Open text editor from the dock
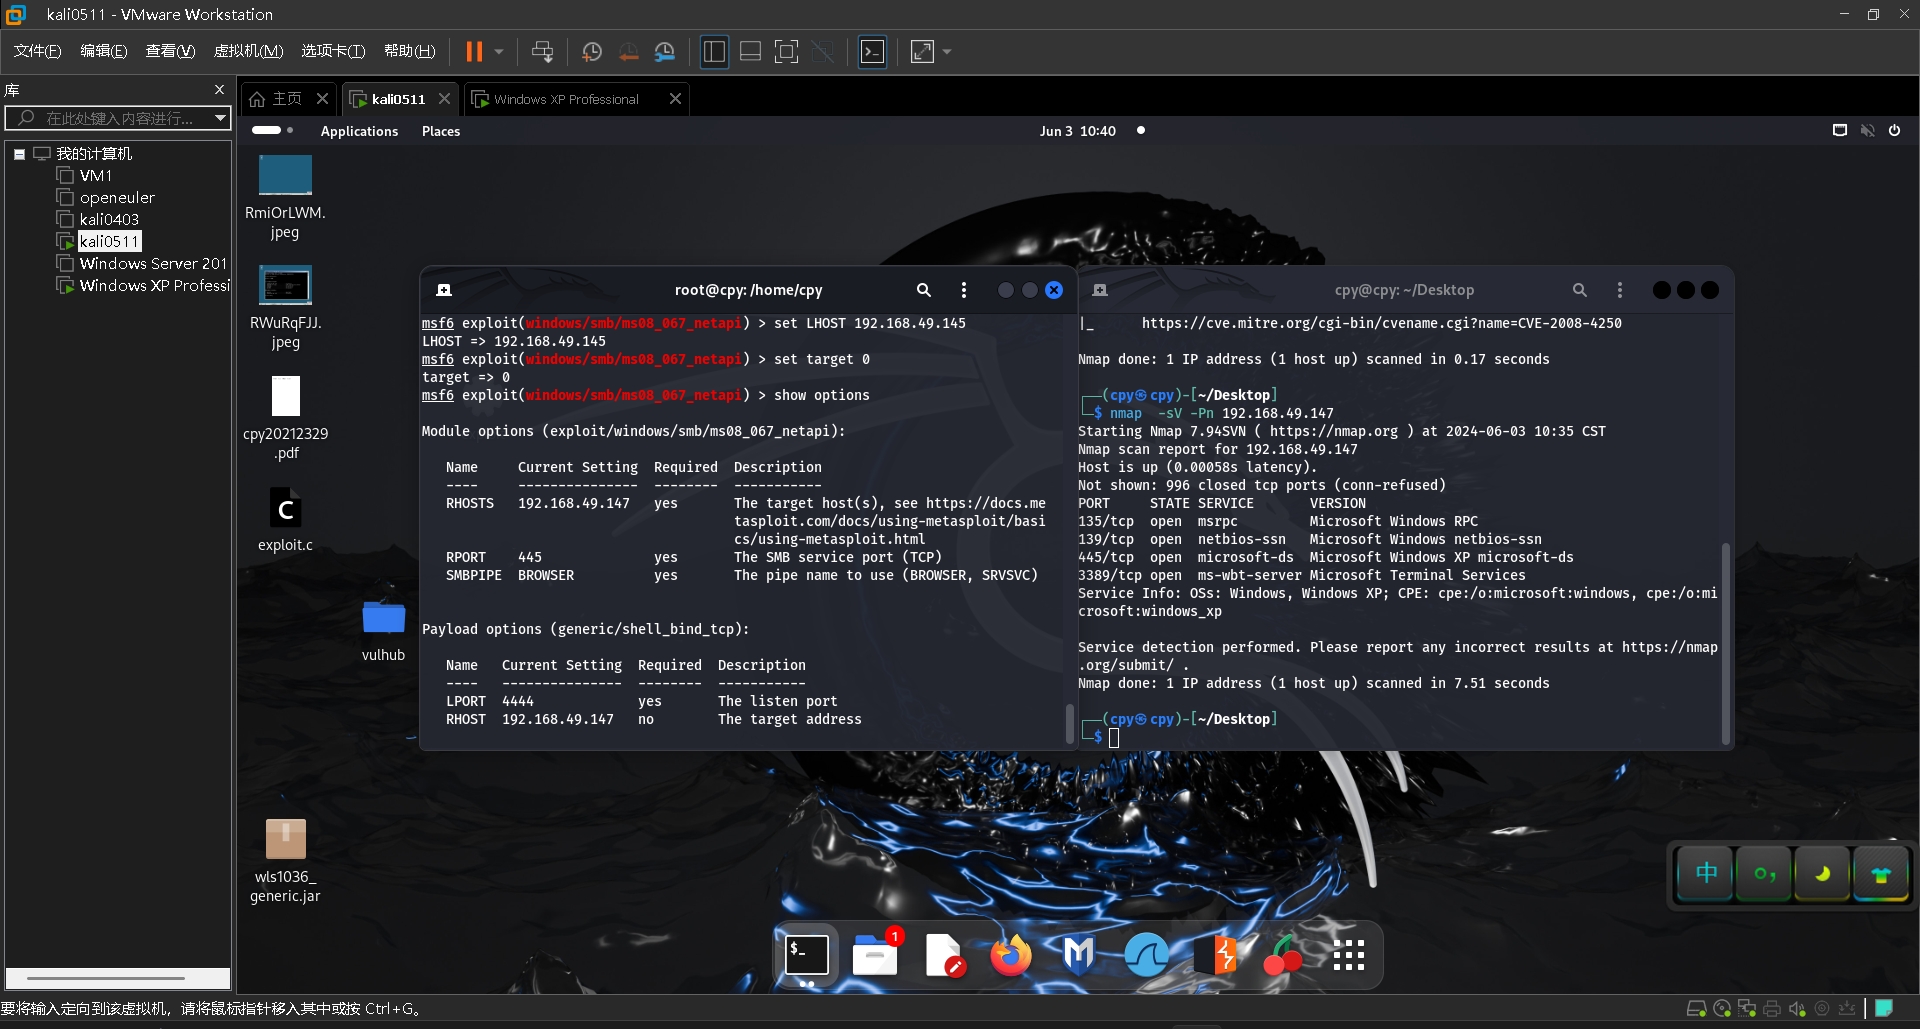 click(943, 955)
